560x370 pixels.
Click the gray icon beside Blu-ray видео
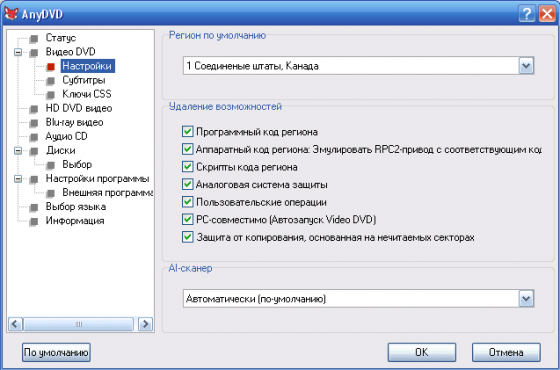[x=34, y=123]
